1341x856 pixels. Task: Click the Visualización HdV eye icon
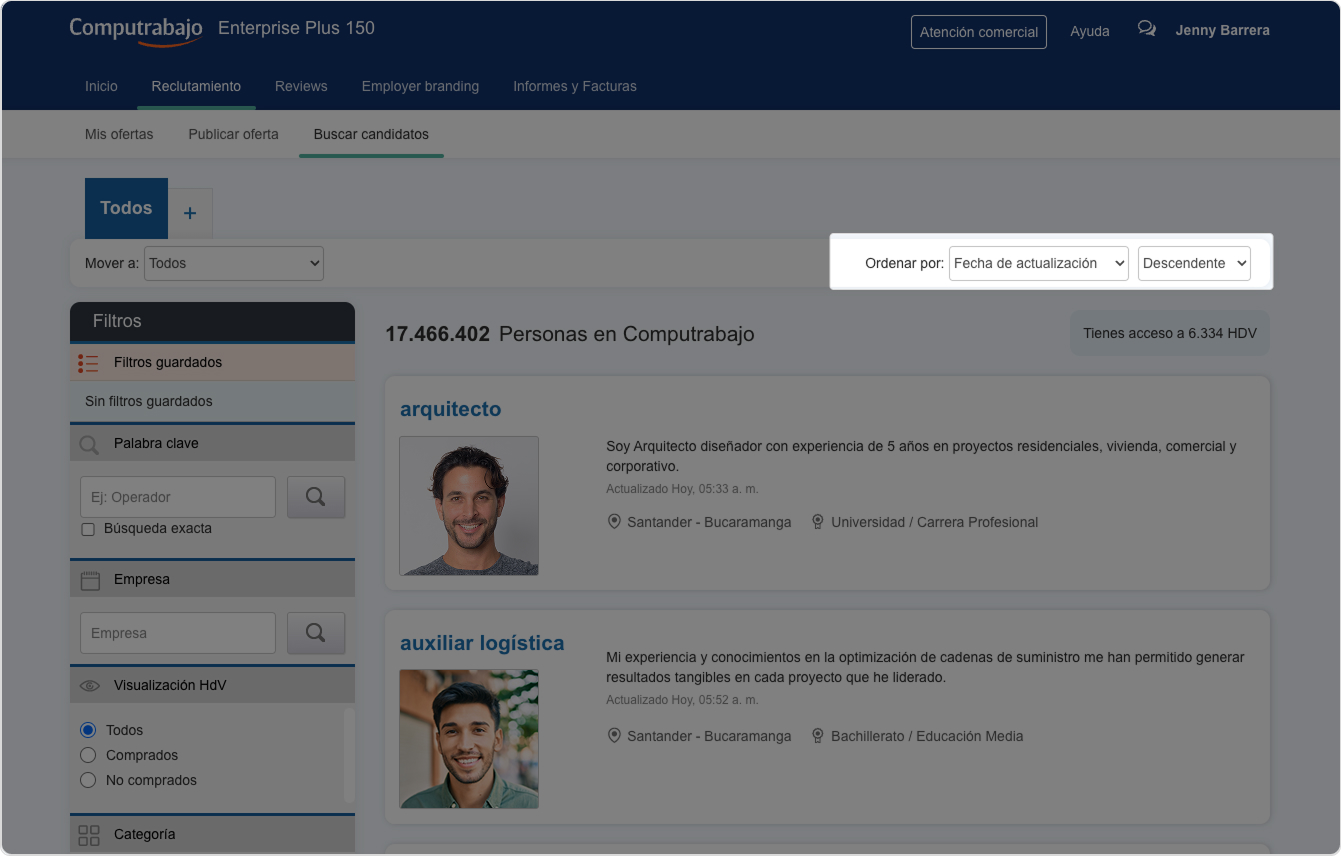point(90,686)
